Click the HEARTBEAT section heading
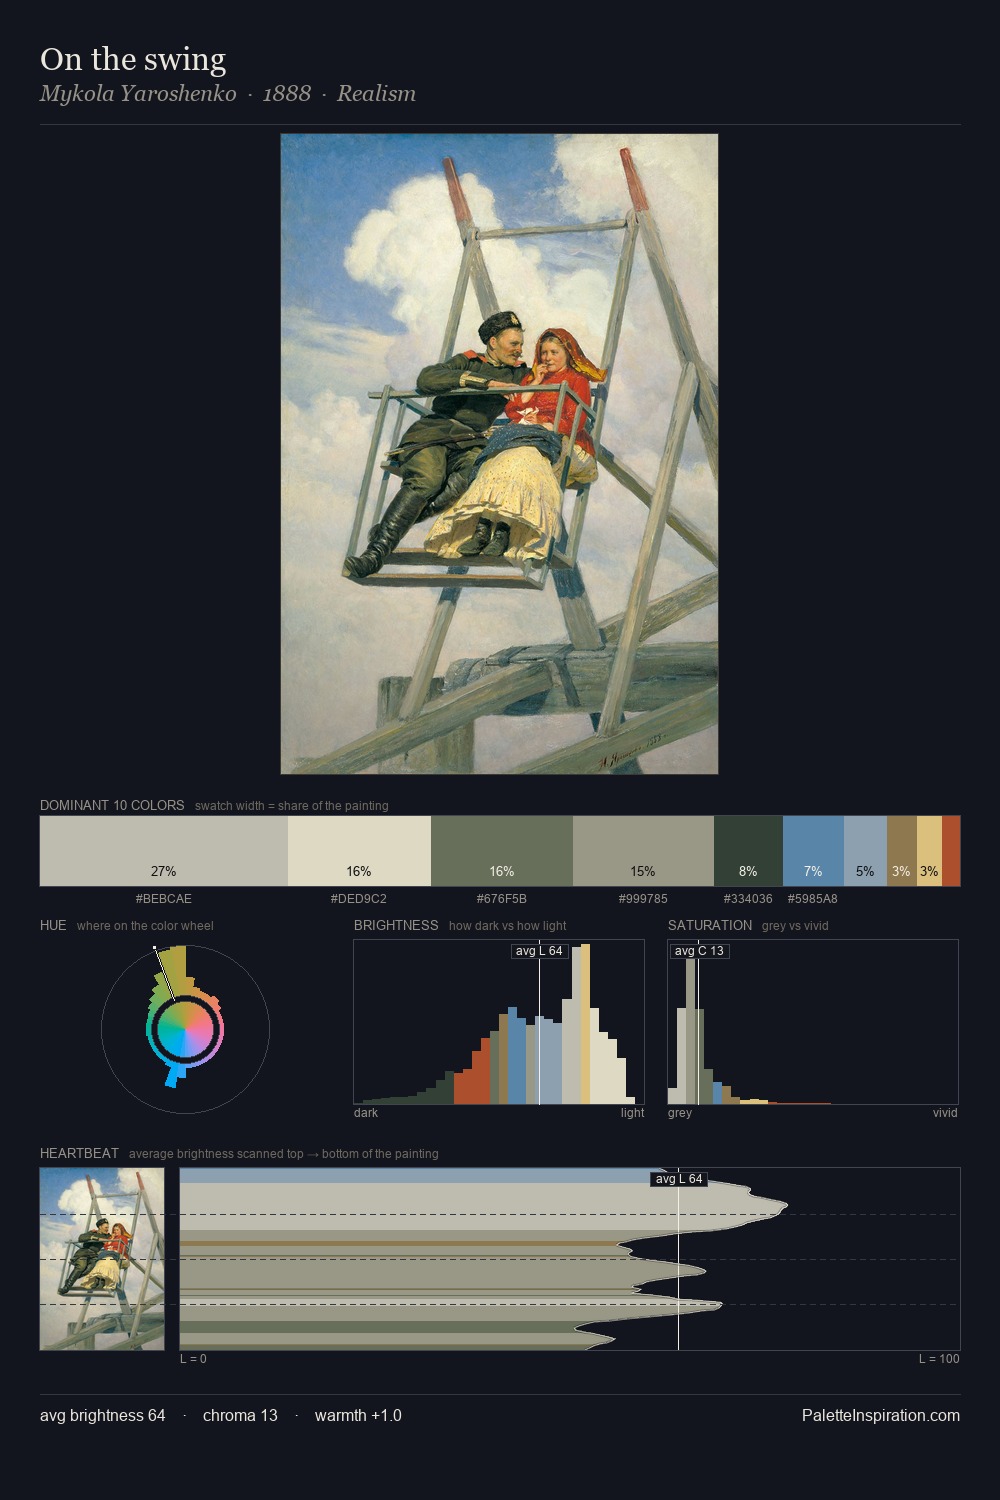This screenshot has width=1000, height=1500. pyautogui.click(x=79, y=1153)
